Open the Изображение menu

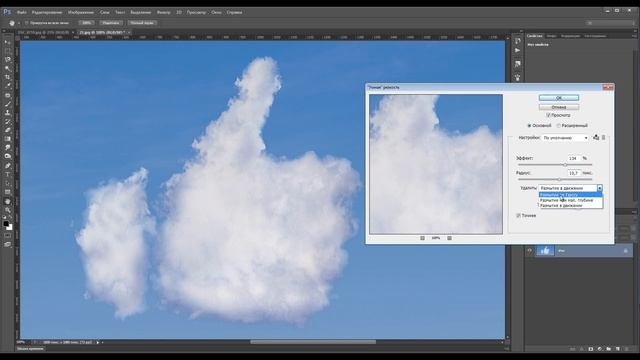tap(81, 12)
